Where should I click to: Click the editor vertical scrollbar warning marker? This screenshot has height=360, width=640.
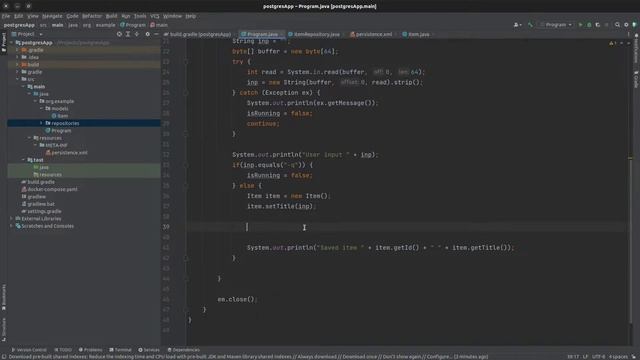click(630, 158)
